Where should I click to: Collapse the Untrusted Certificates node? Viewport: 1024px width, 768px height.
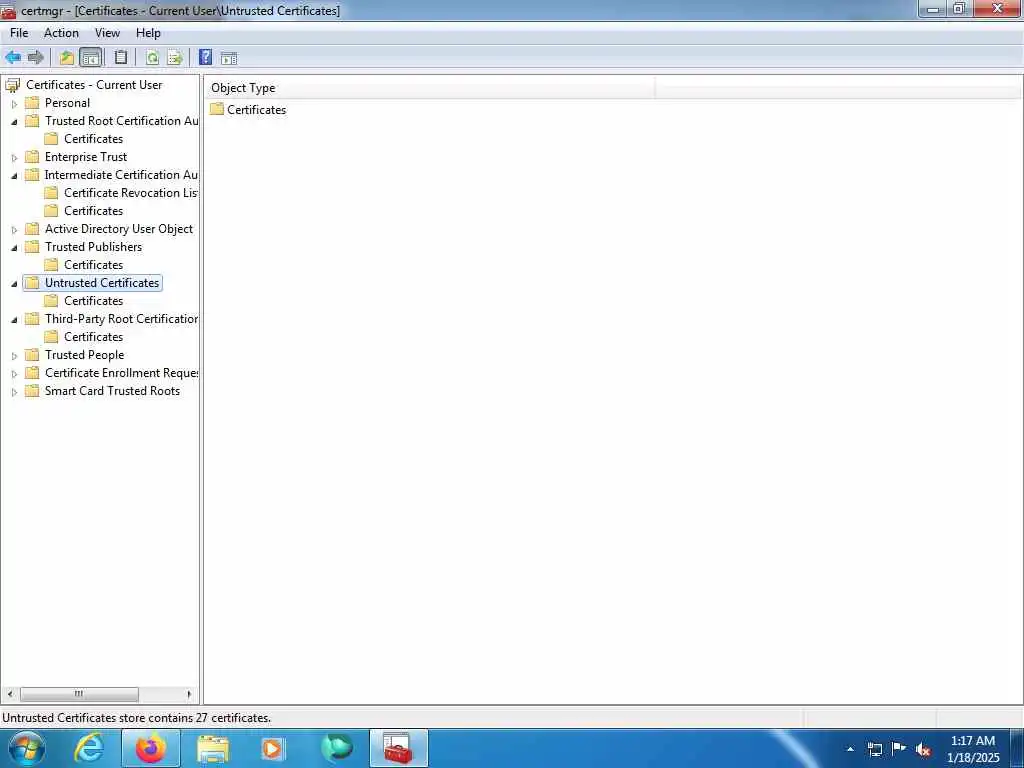click(x=14, y=283)
